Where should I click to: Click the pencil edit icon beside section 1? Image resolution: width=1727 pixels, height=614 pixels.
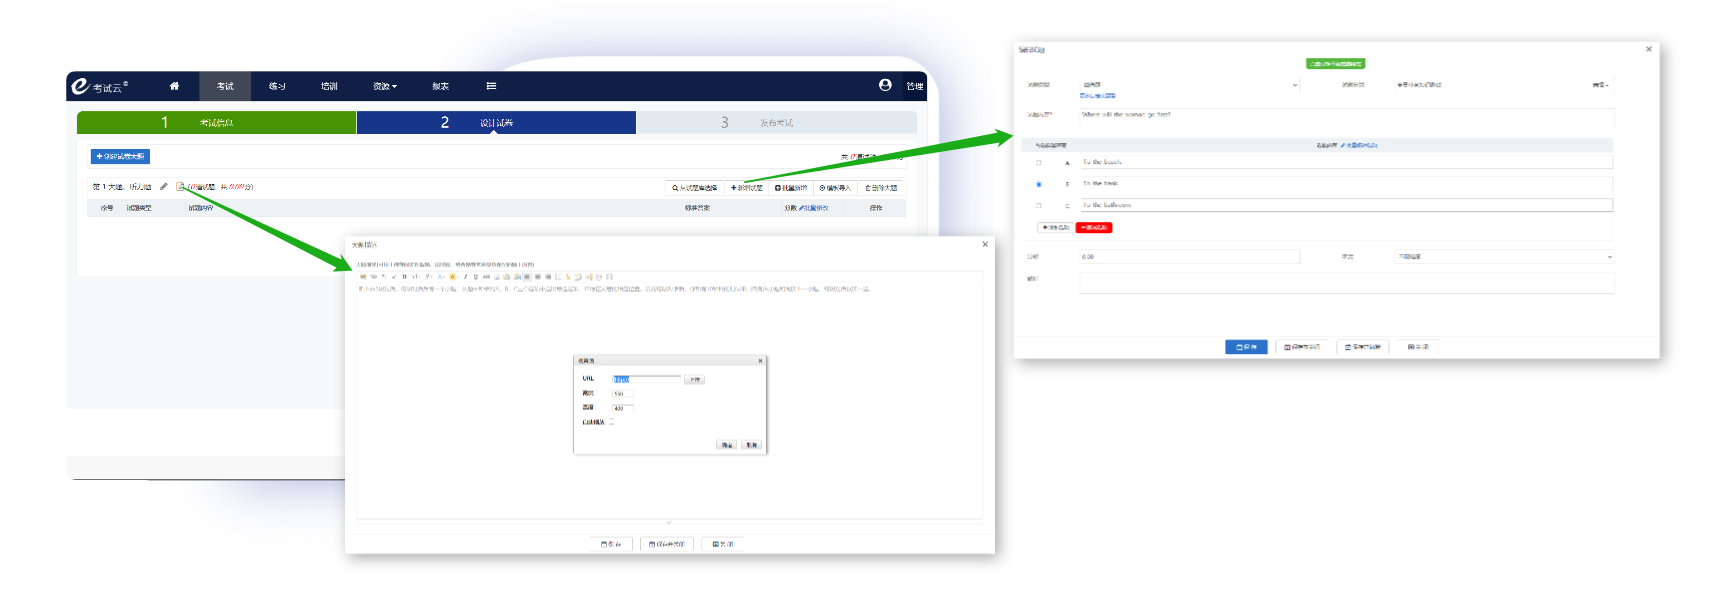pyautogui.click(x=164, y=187)
